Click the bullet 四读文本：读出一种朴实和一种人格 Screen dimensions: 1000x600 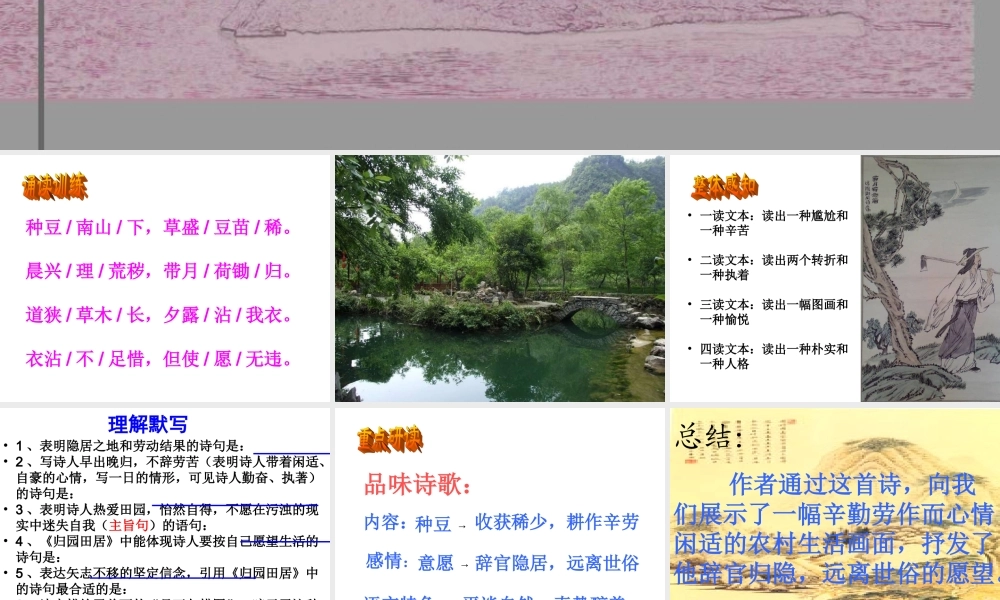[x=768, y=356]
